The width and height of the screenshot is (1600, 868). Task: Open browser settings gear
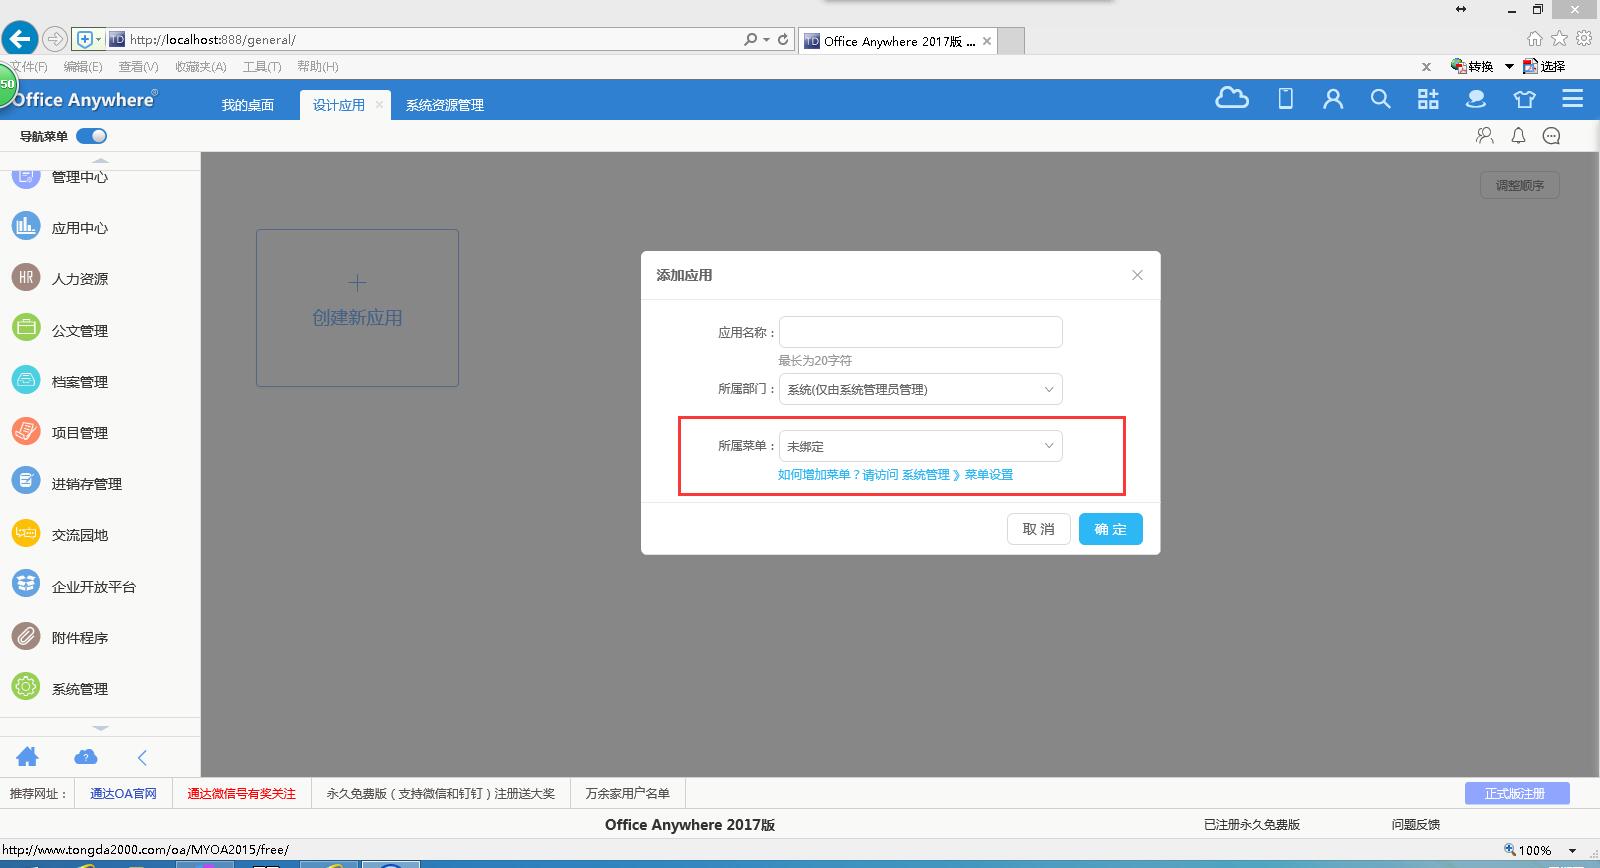(x=1584, y=39)
